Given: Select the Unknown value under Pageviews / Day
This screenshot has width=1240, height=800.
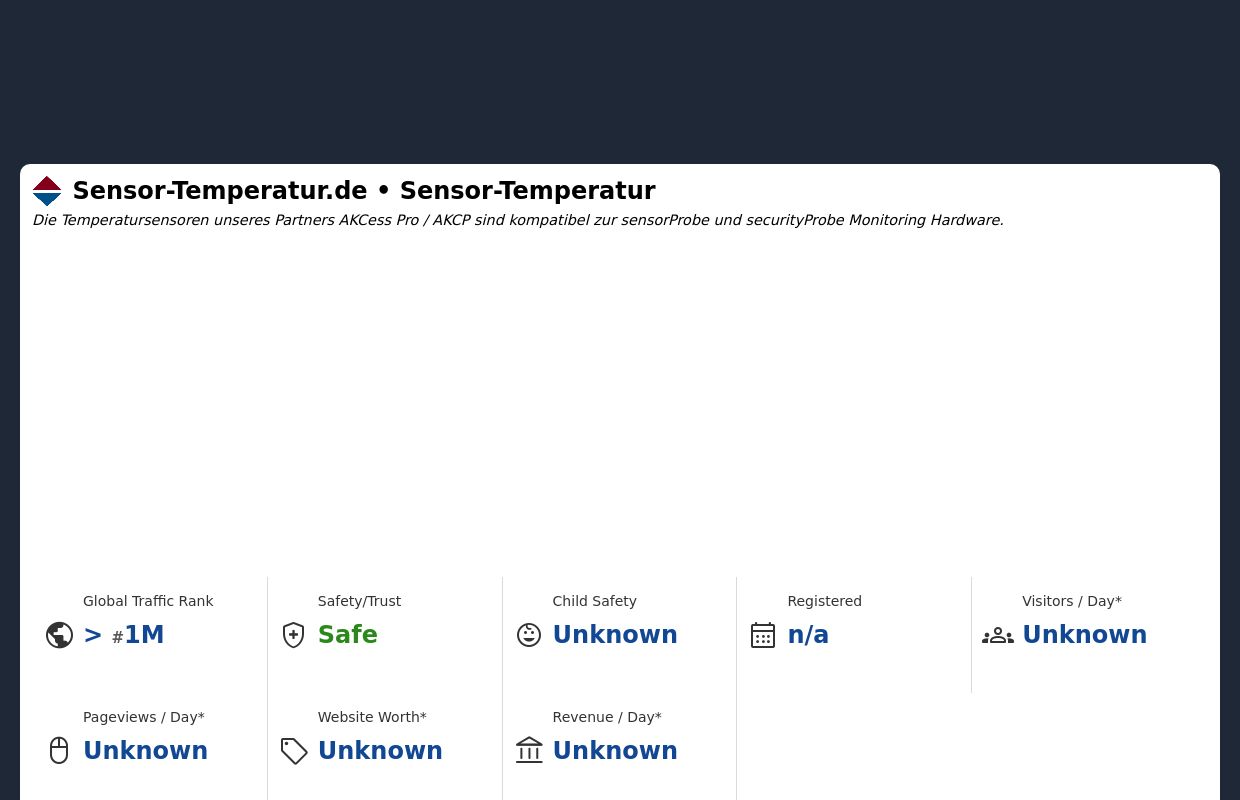Looking at the screenshot, I should (x=145, y=751).
